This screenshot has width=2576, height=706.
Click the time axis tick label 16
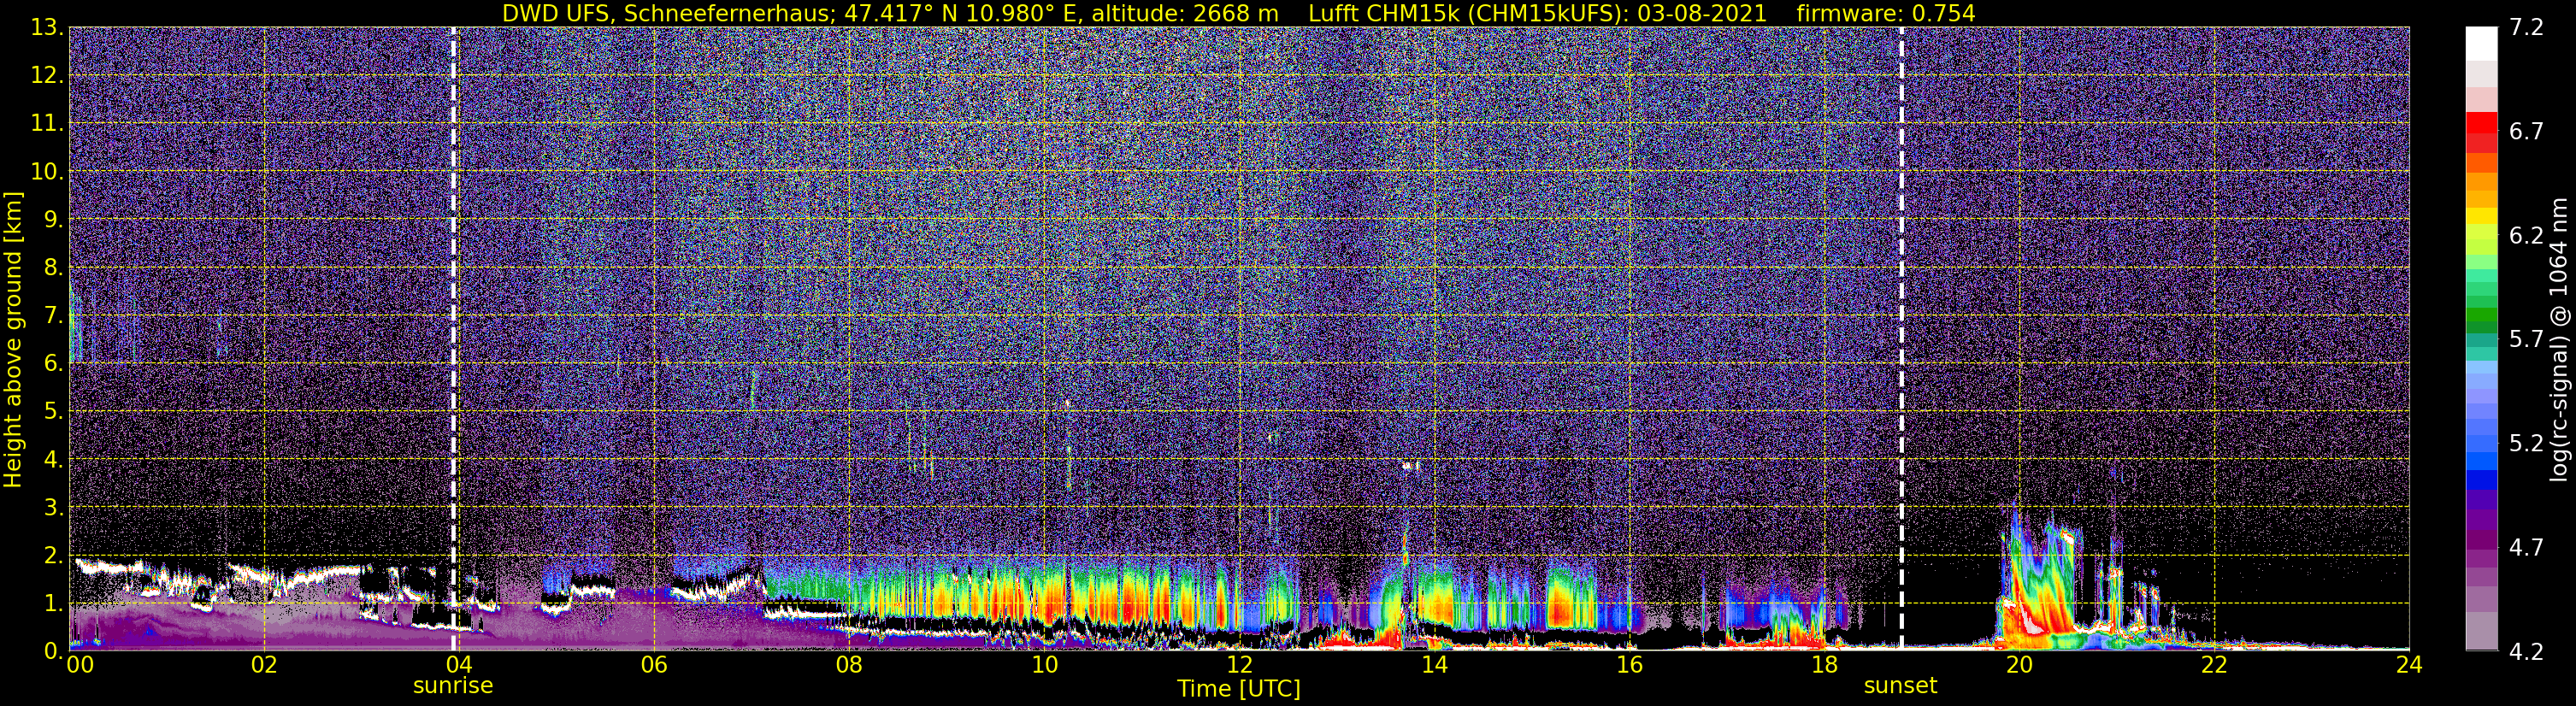tap(1629, 665)
